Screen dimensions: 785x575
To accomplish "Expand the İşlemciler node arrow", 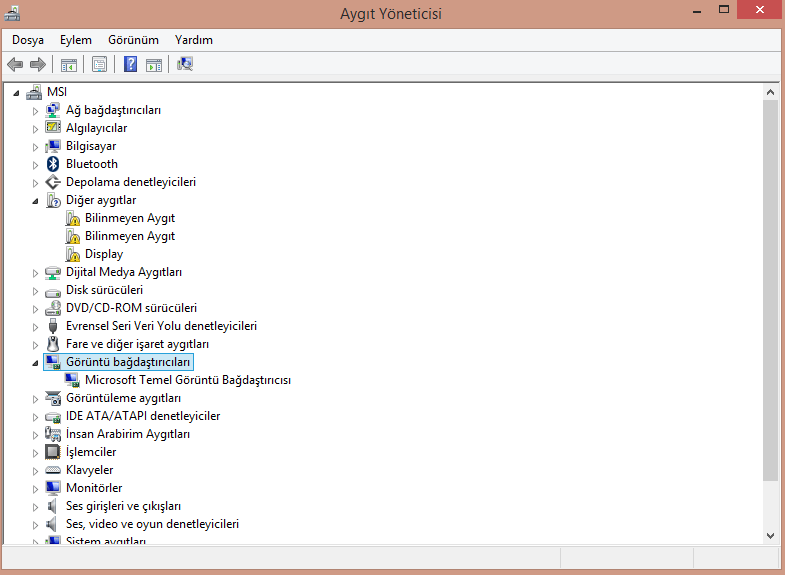I will (x=35, y=453).
